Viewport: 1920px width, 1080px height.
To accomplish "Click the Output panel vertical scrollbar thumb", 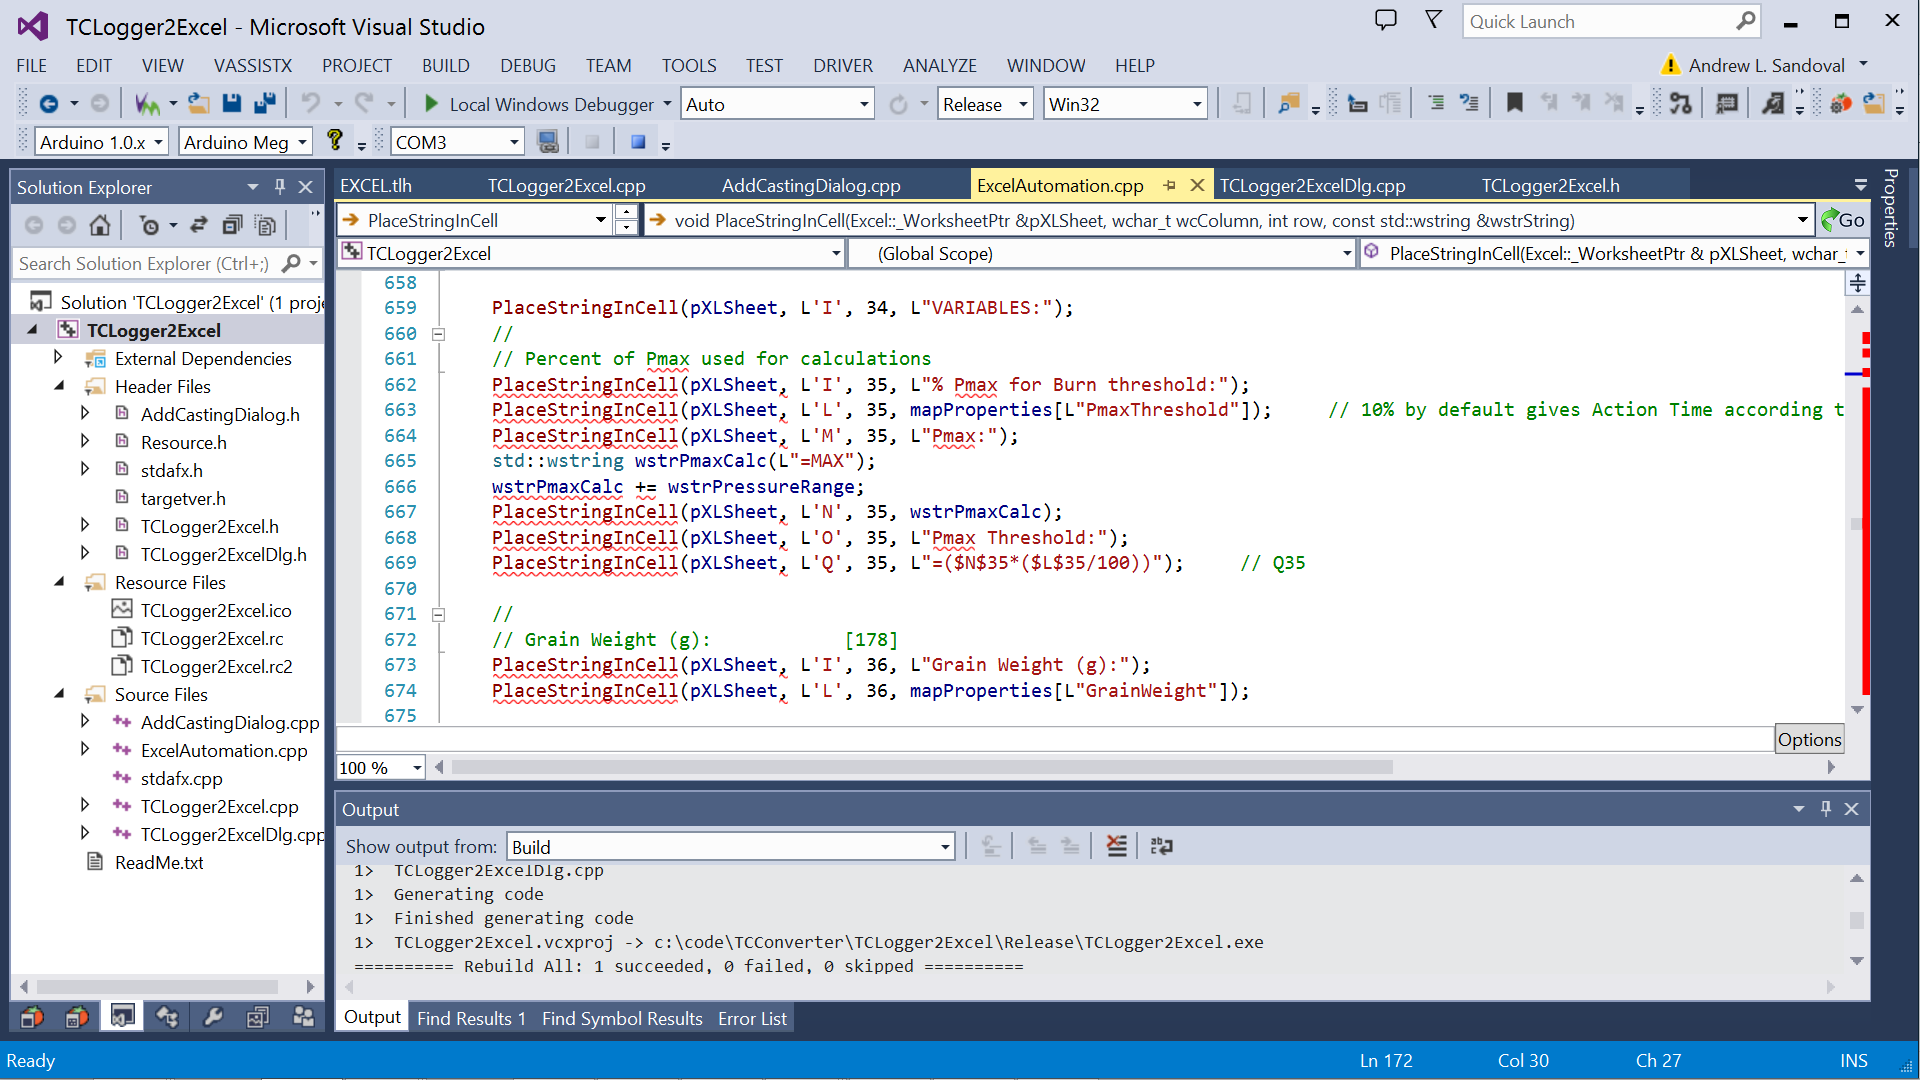I will point(1856,920).
